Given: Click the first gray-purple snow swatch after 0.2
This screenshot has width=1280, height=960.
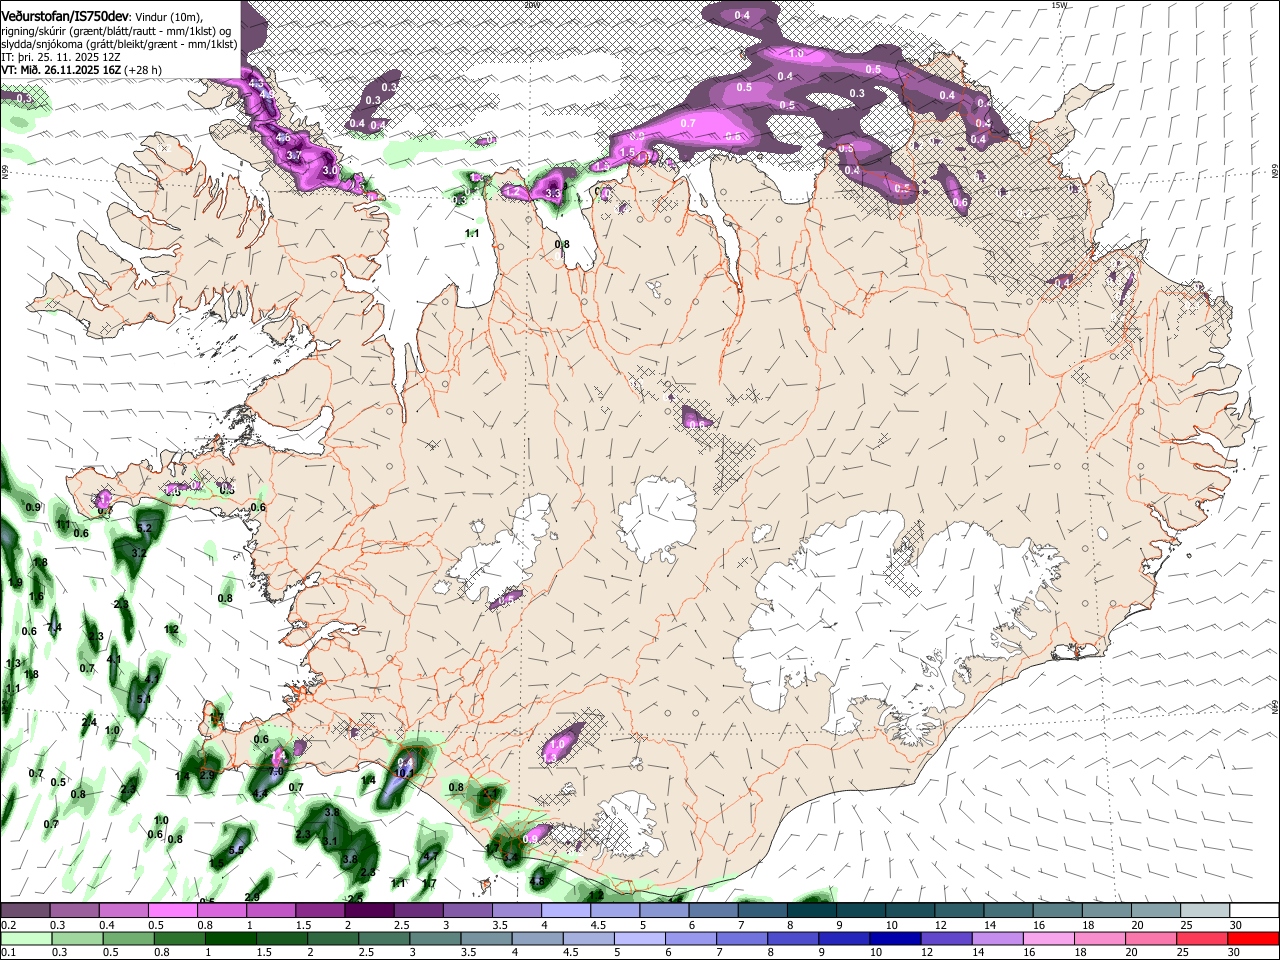Looking at the screenshot, I should click(25, 911).
